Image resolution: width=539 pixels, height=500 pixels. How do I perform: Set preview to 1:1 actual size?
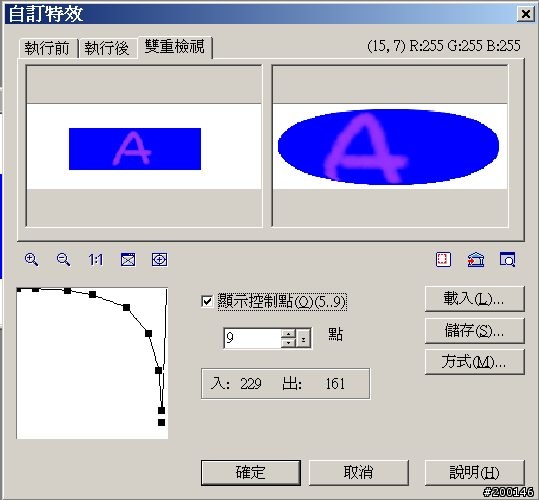(x=95, y=260)
